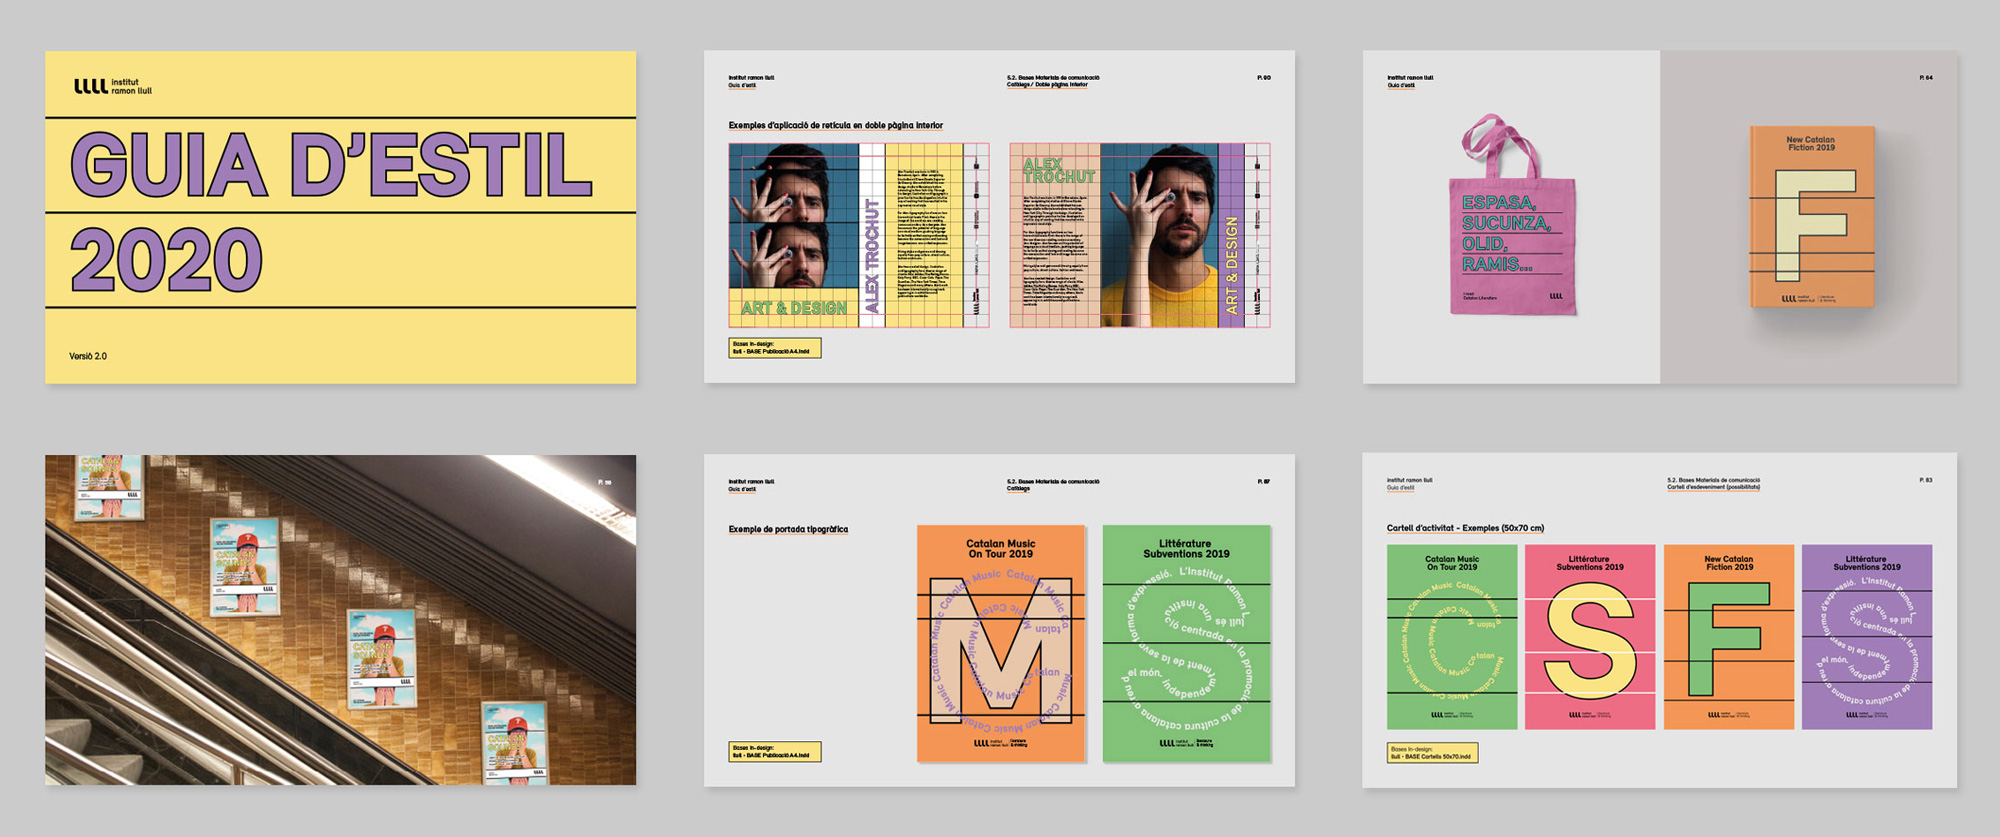Click the yellow Bases In-design label under spreads
The width and height of the screenshot is (2000, 837).
[774, 348]
